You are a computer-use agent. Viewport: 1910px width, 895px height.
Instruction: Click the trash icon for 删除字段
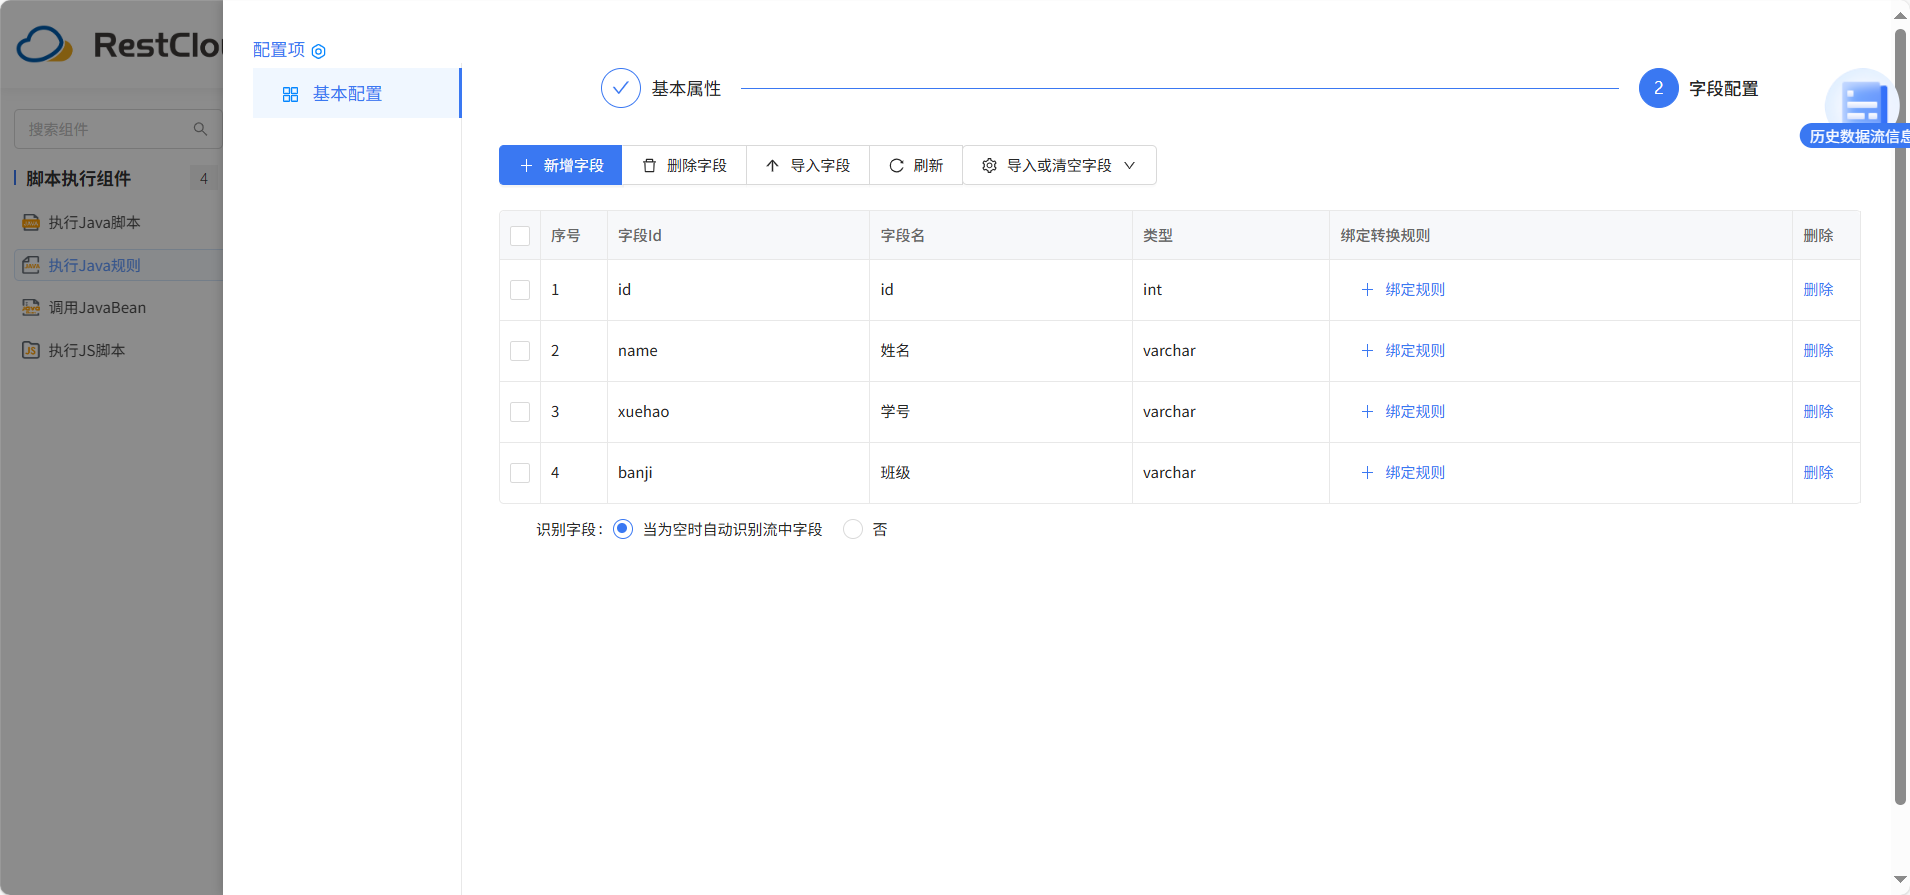pyautogui.click(x=649, y=166)
